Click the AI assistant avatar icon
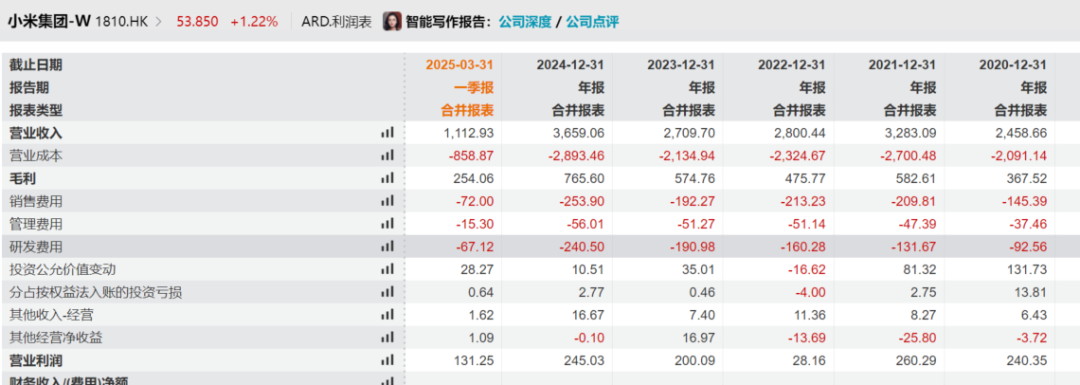Viewport: 1080px width, 385px height. (392, 21)
